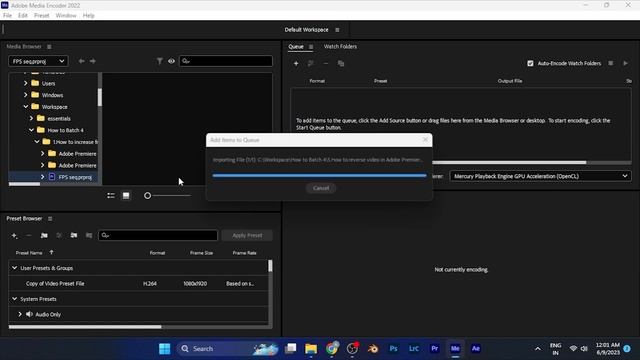
Task: Click the Stop Queue square icon
Action: (x=611, y=63)
